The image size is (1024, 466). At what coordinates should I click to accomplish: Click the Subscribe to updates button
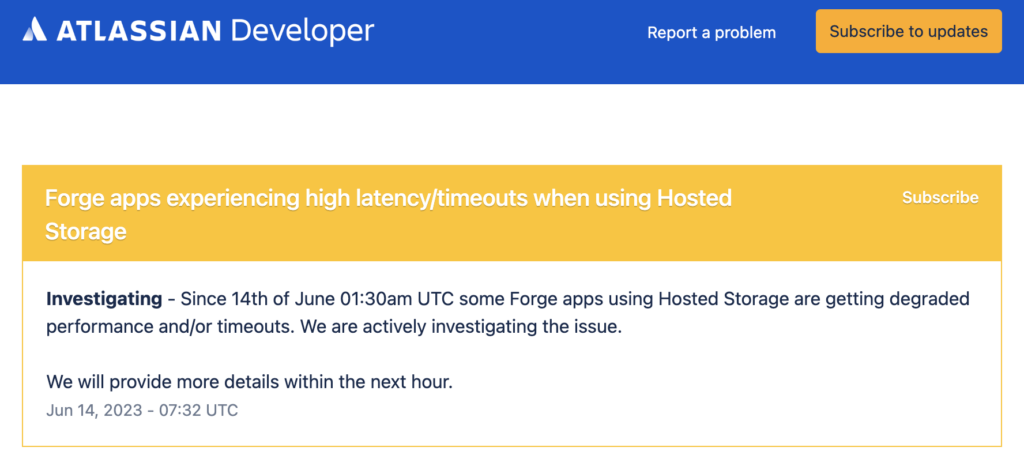[x=908, y=31]
